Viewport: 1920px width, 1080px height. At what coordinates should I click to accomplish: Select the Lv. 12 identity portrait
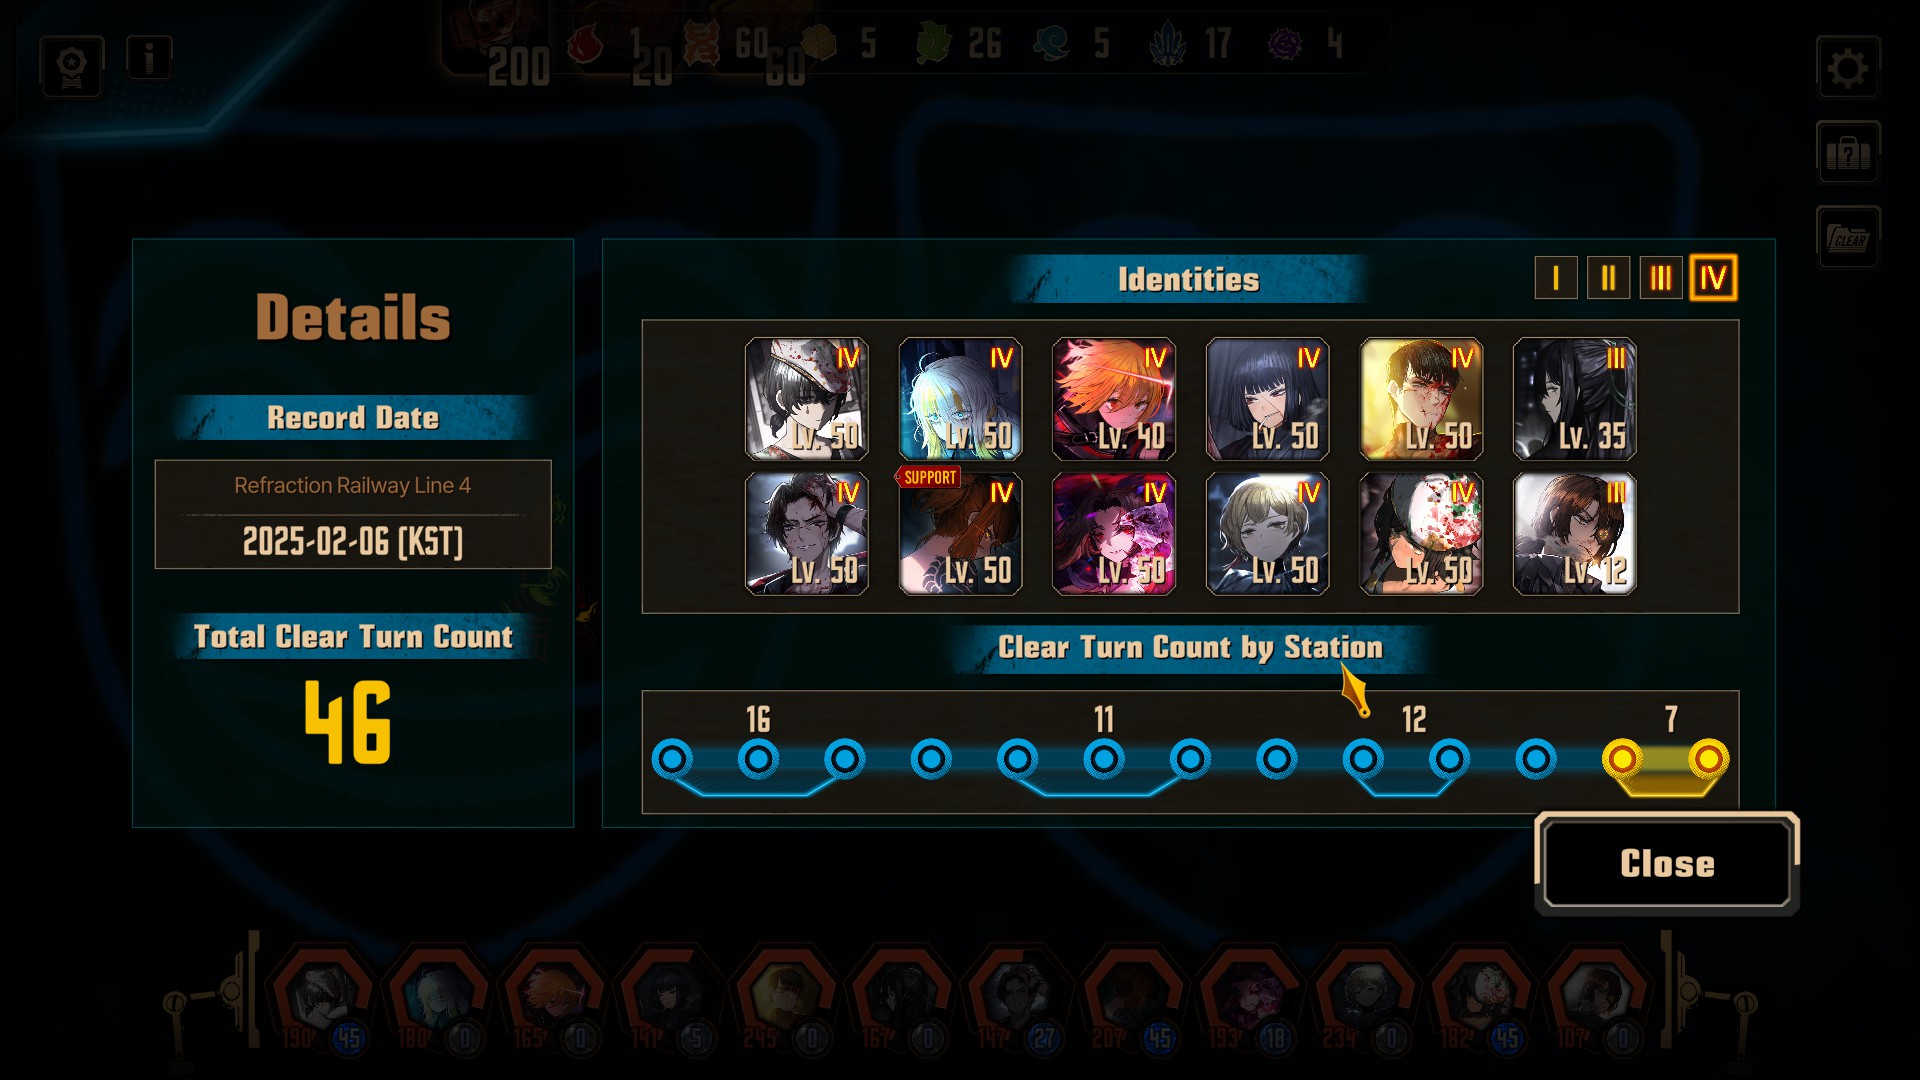tap(1575, 534)
